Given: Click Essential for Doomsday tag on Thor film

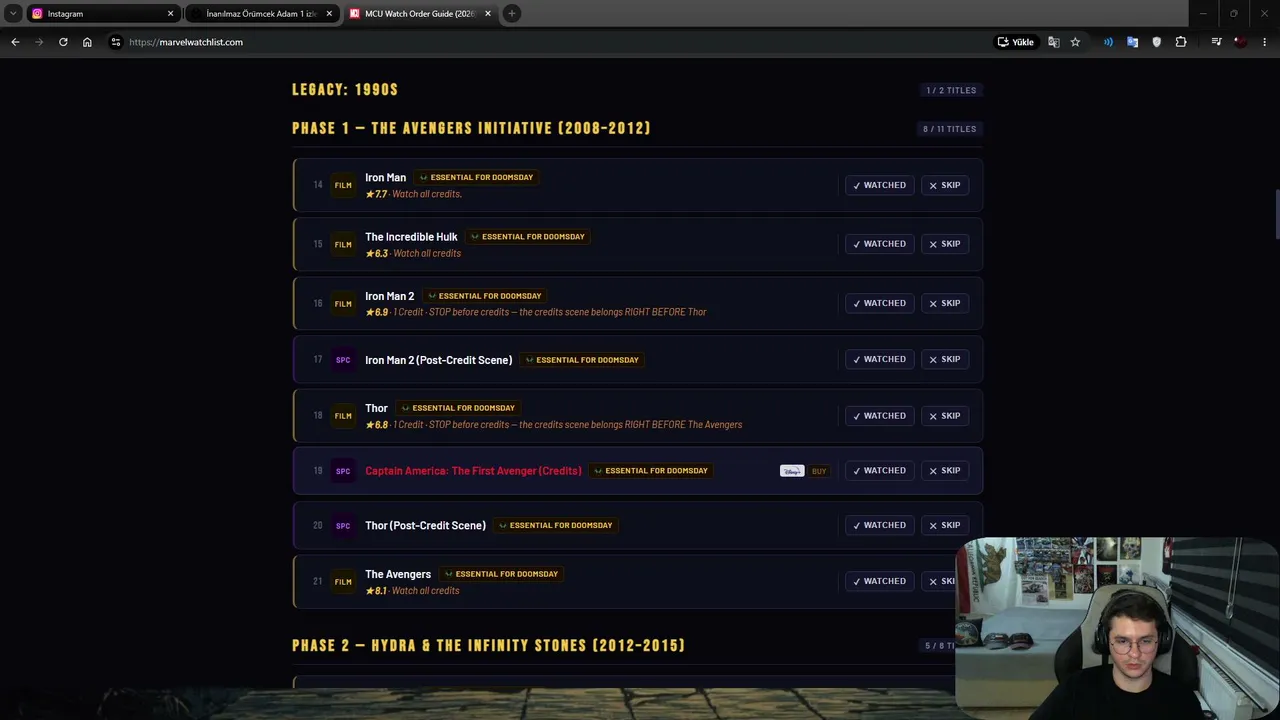Looking at the screenshot, I should [x=458, y=408].
